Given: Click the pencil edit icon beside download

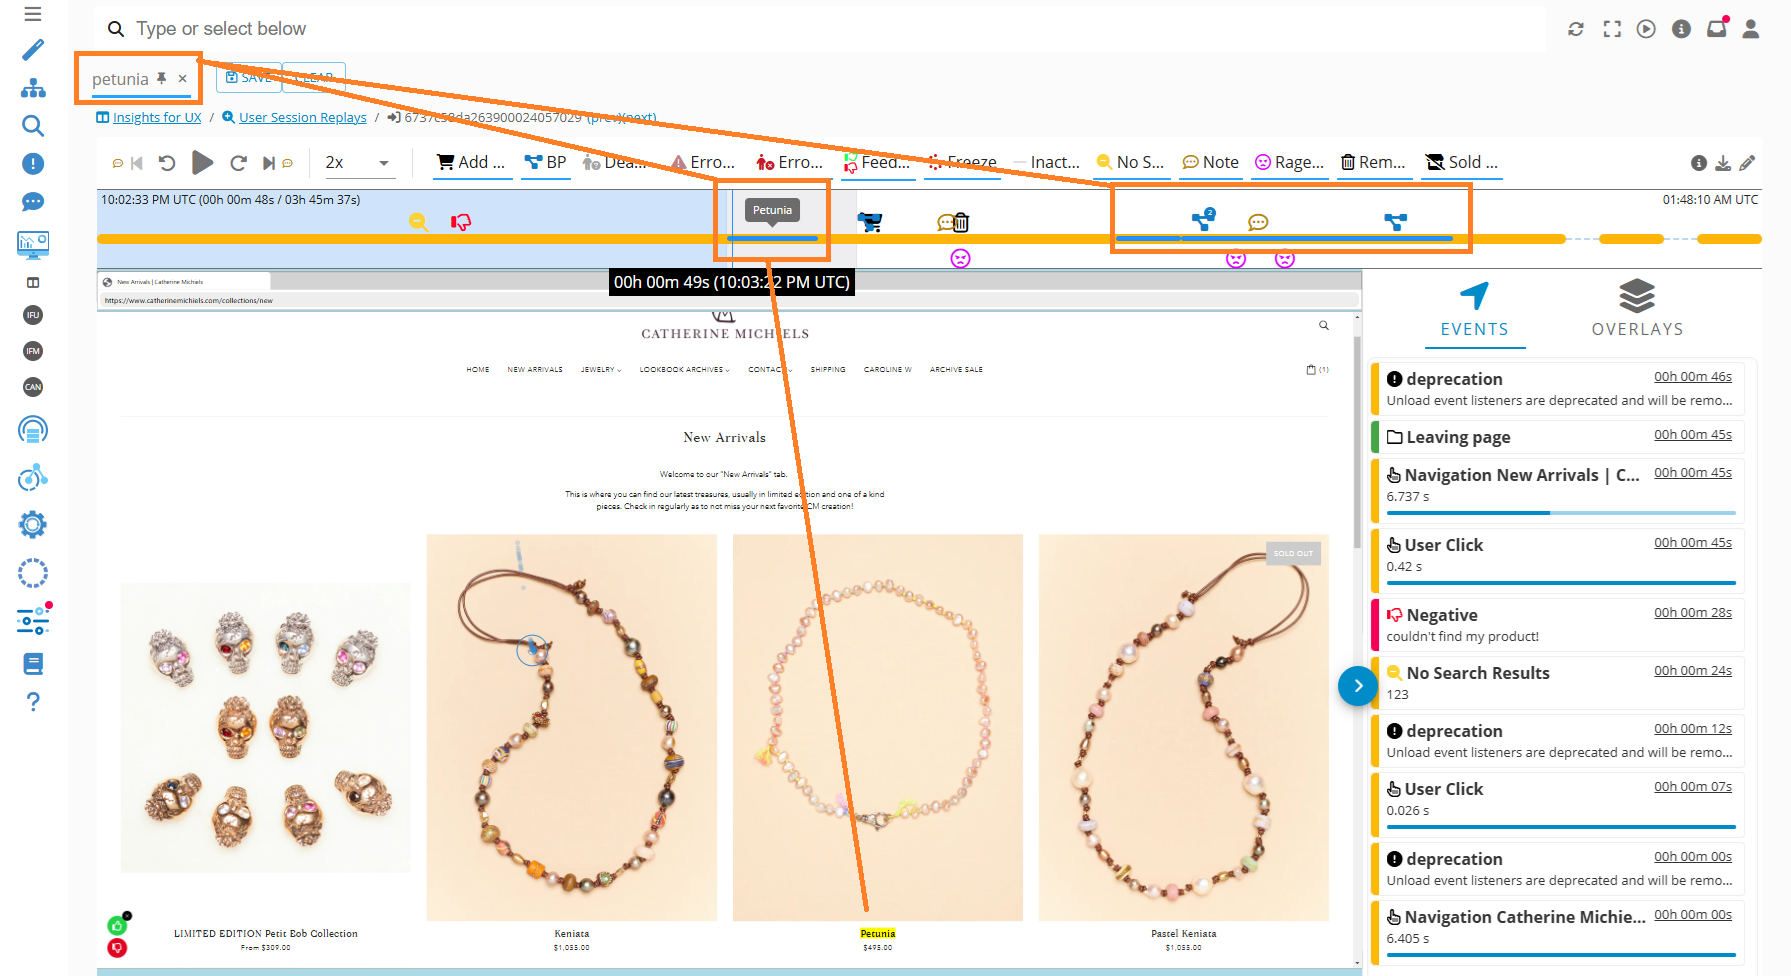Looking at the screenshot, I should click(x=1747, y=163).
